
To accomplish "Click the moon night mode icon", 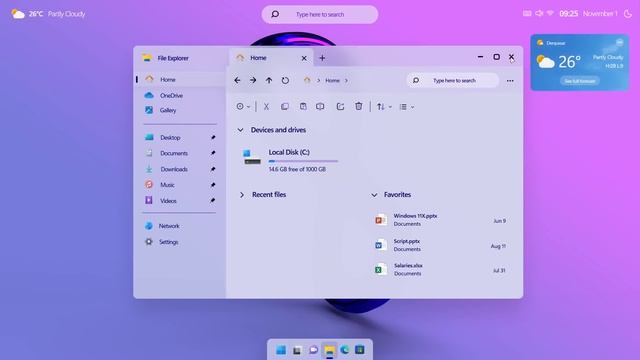I will tap(628, 14).
